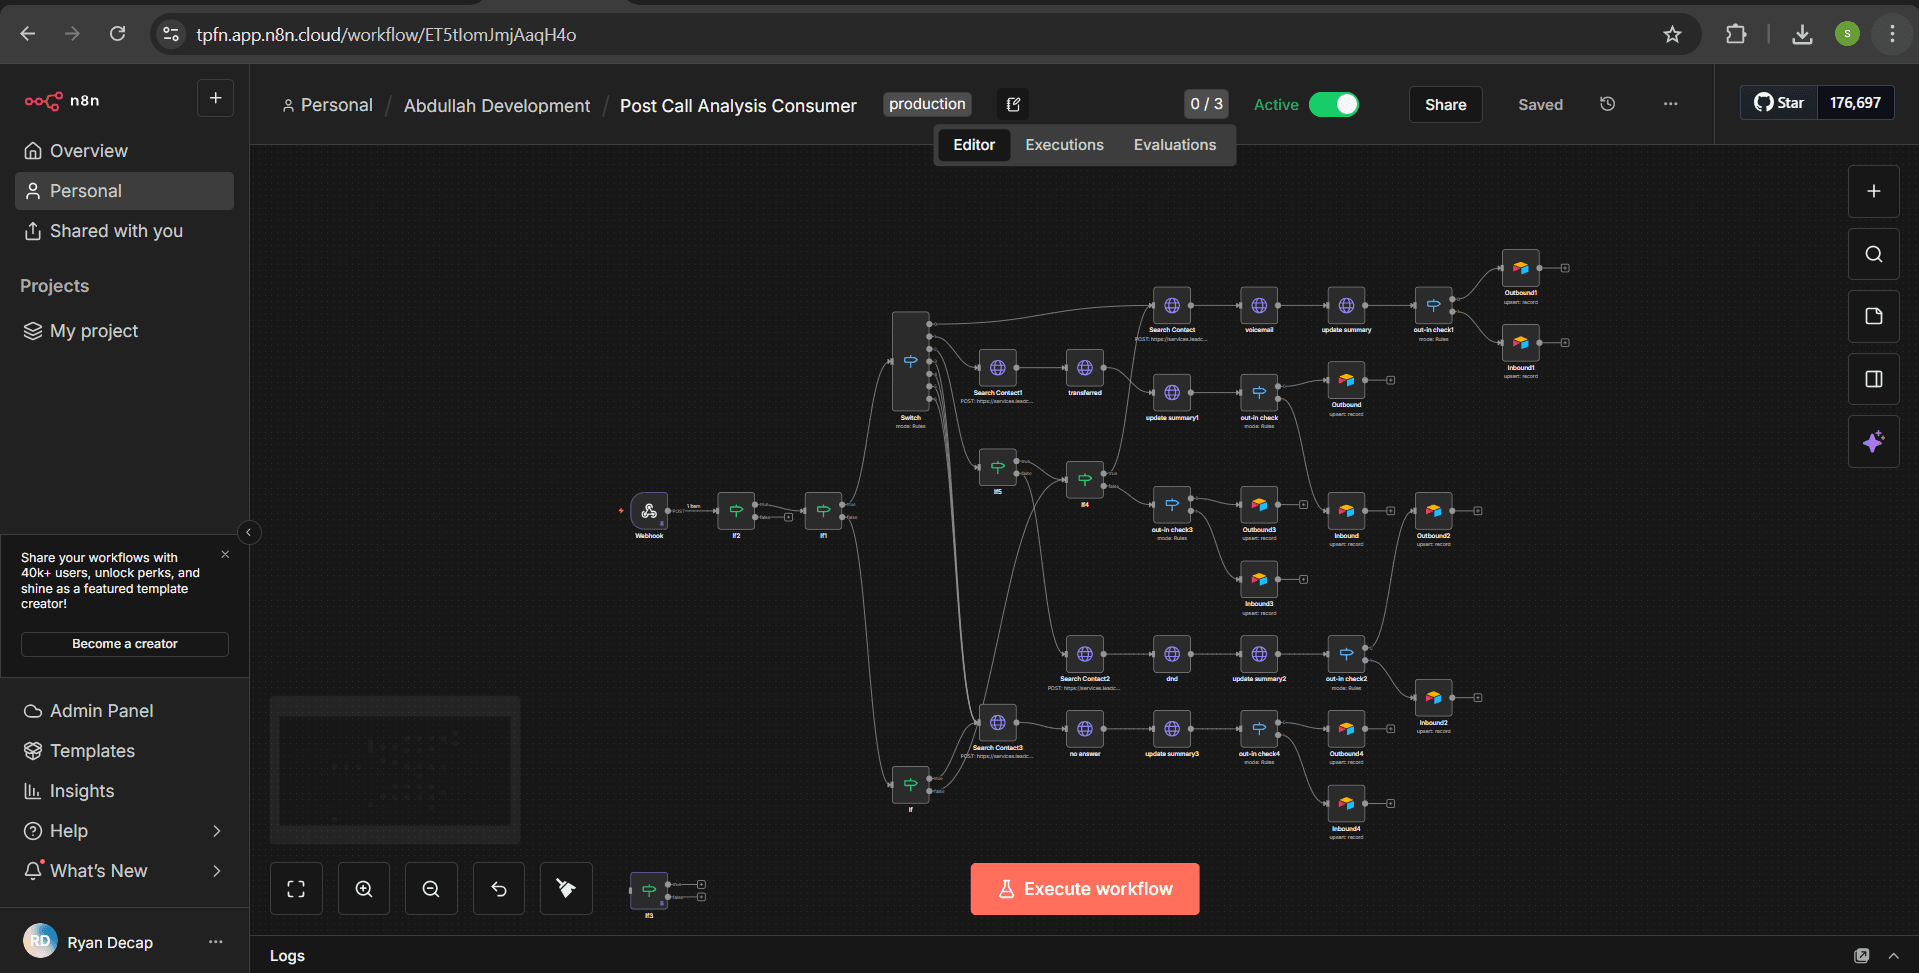Pop out the Logs panel
Viewport: 1919px width, 973px height.
[x=1861, y=956]
